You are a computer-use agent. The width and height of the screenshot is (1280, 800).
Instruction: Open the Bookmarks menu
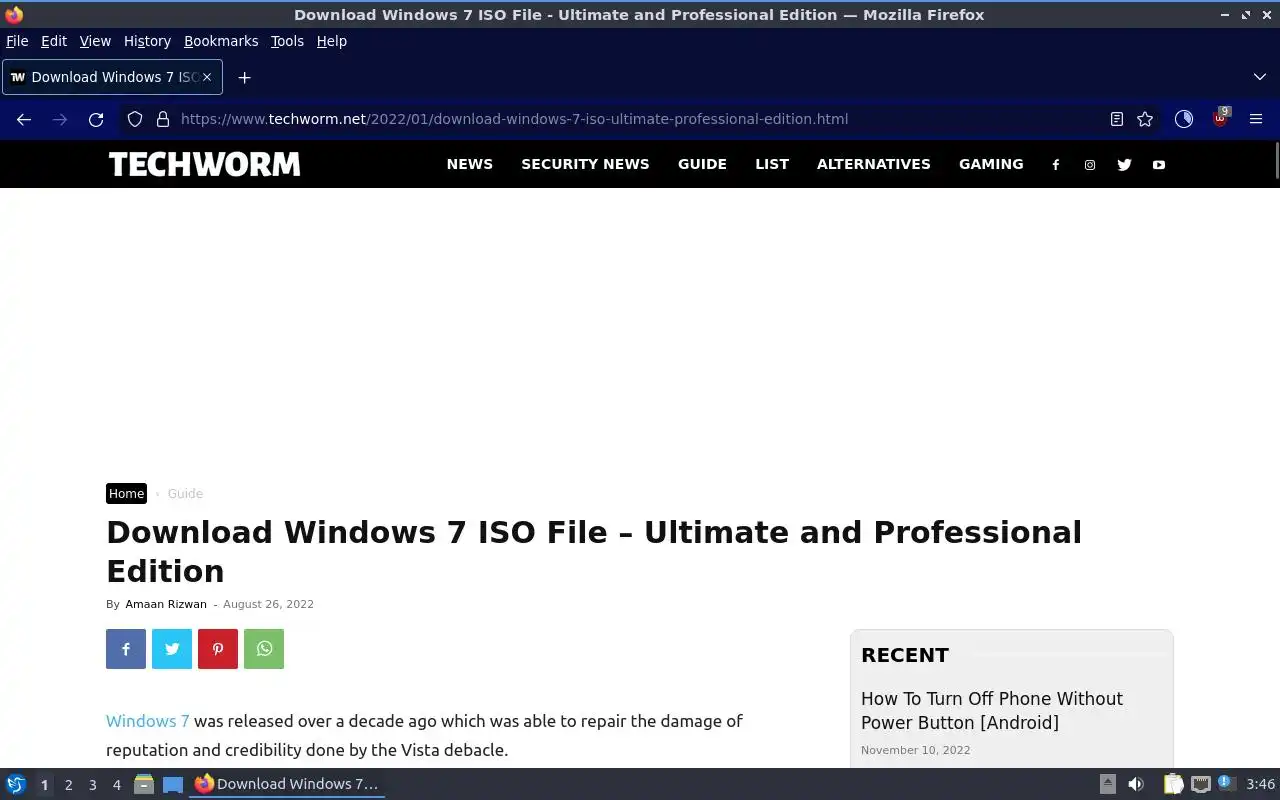click(x=221, y=41)
